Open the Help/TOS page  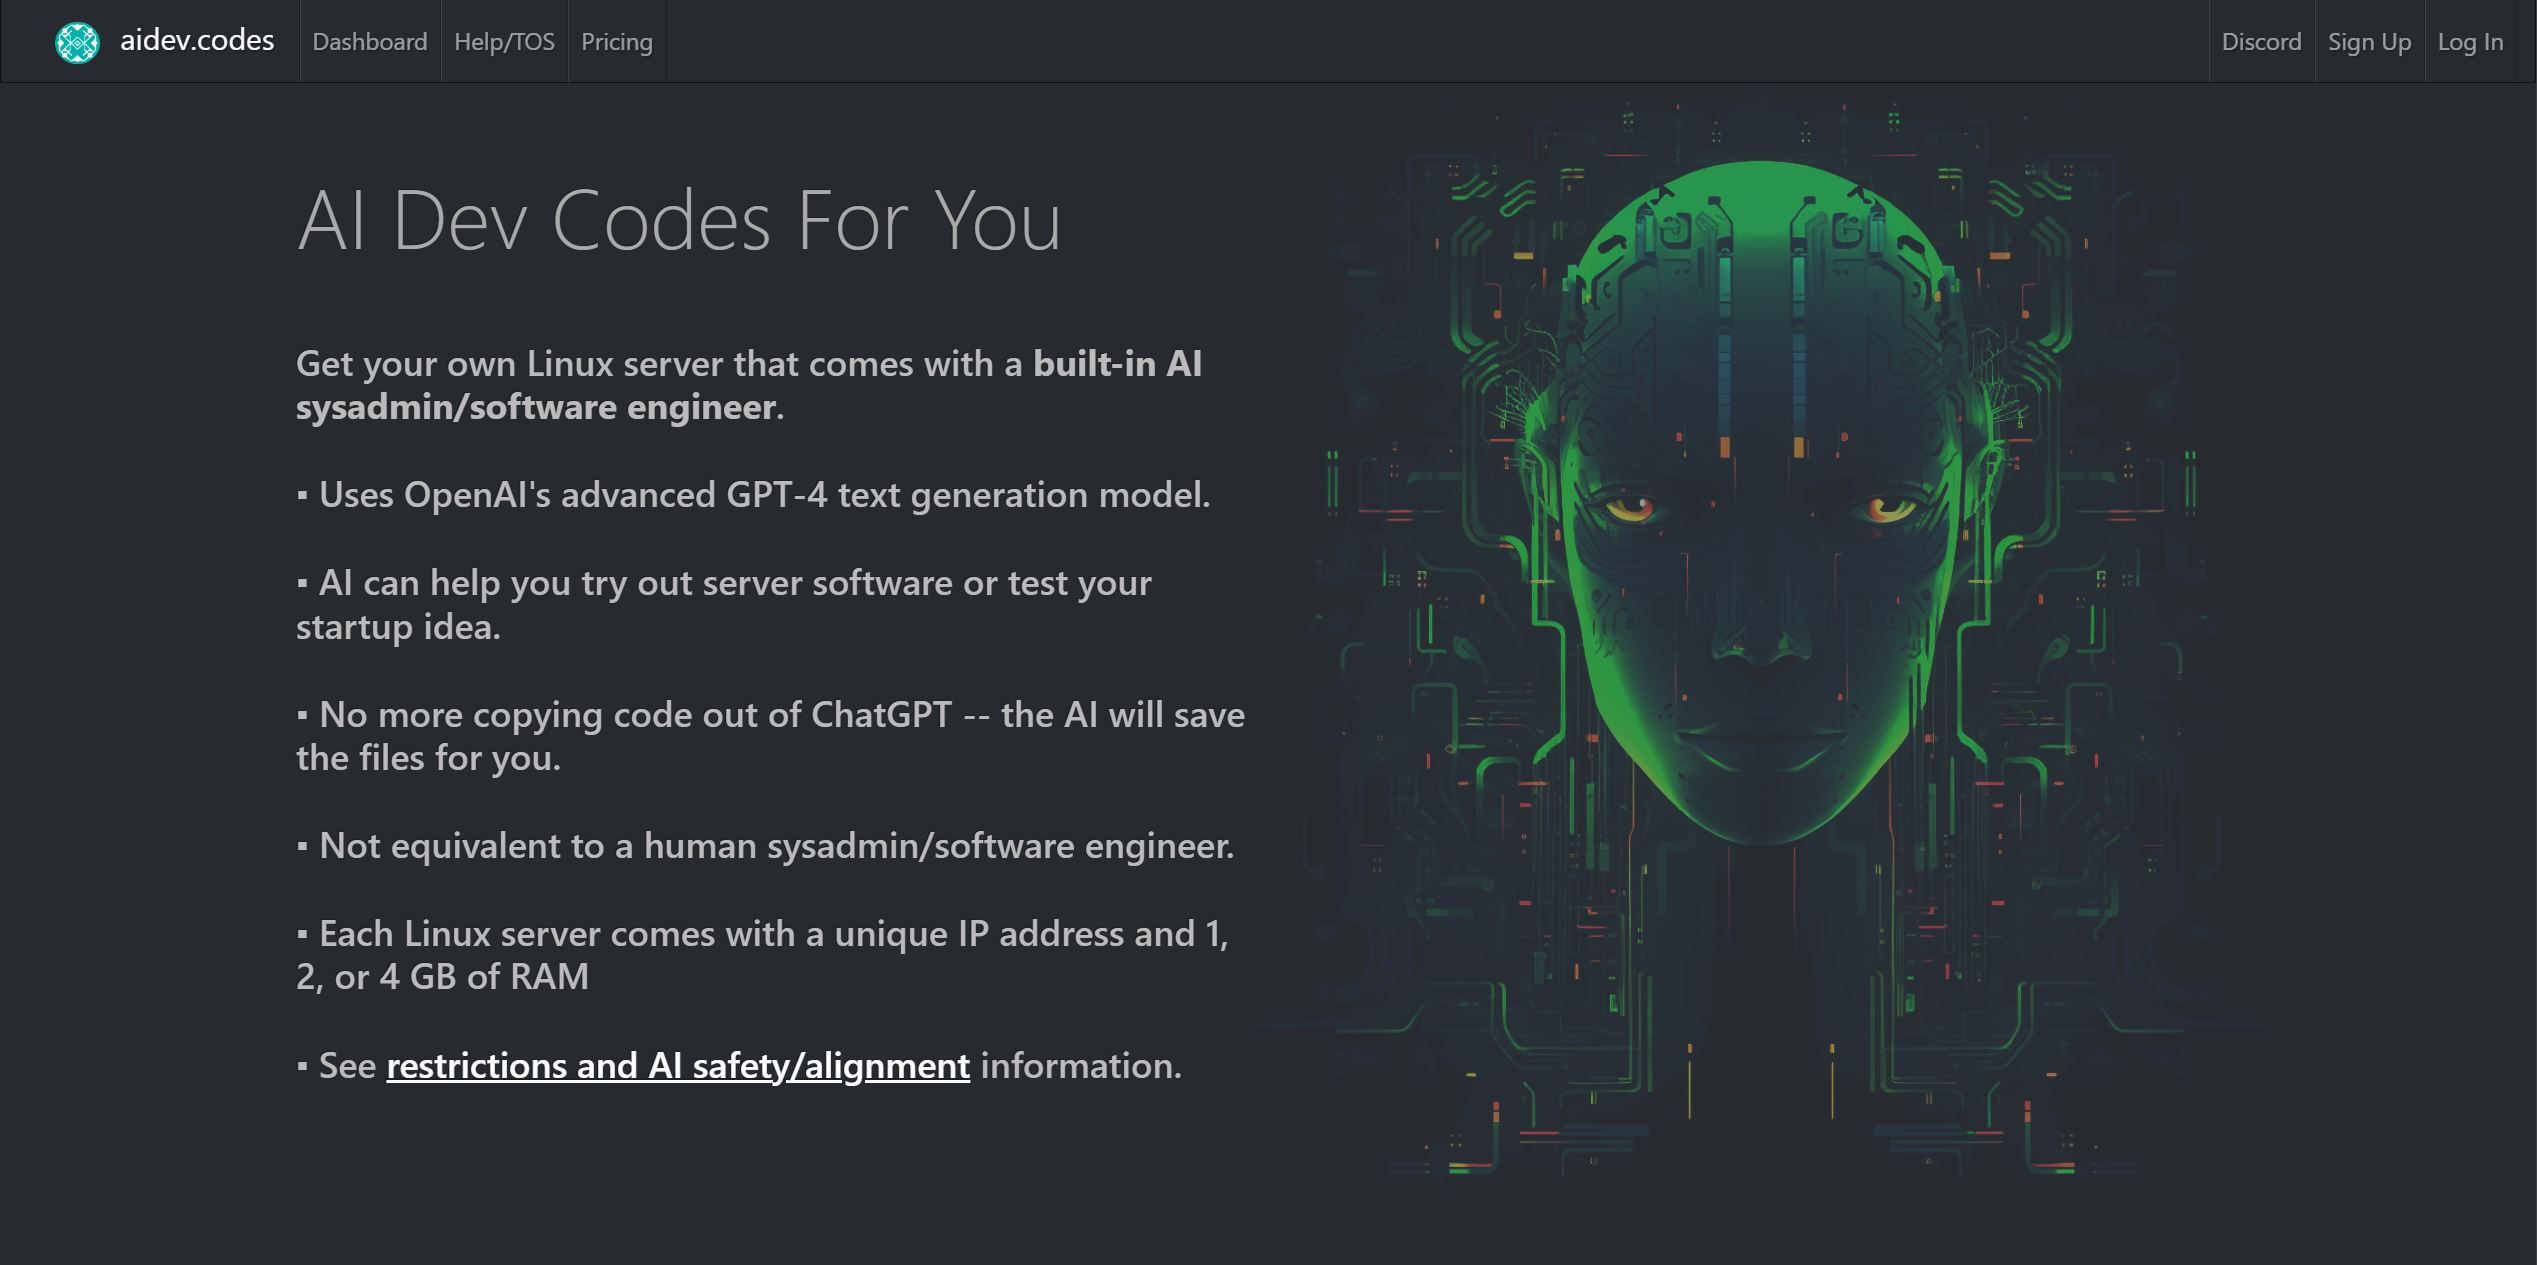click(x=504, y=42)
